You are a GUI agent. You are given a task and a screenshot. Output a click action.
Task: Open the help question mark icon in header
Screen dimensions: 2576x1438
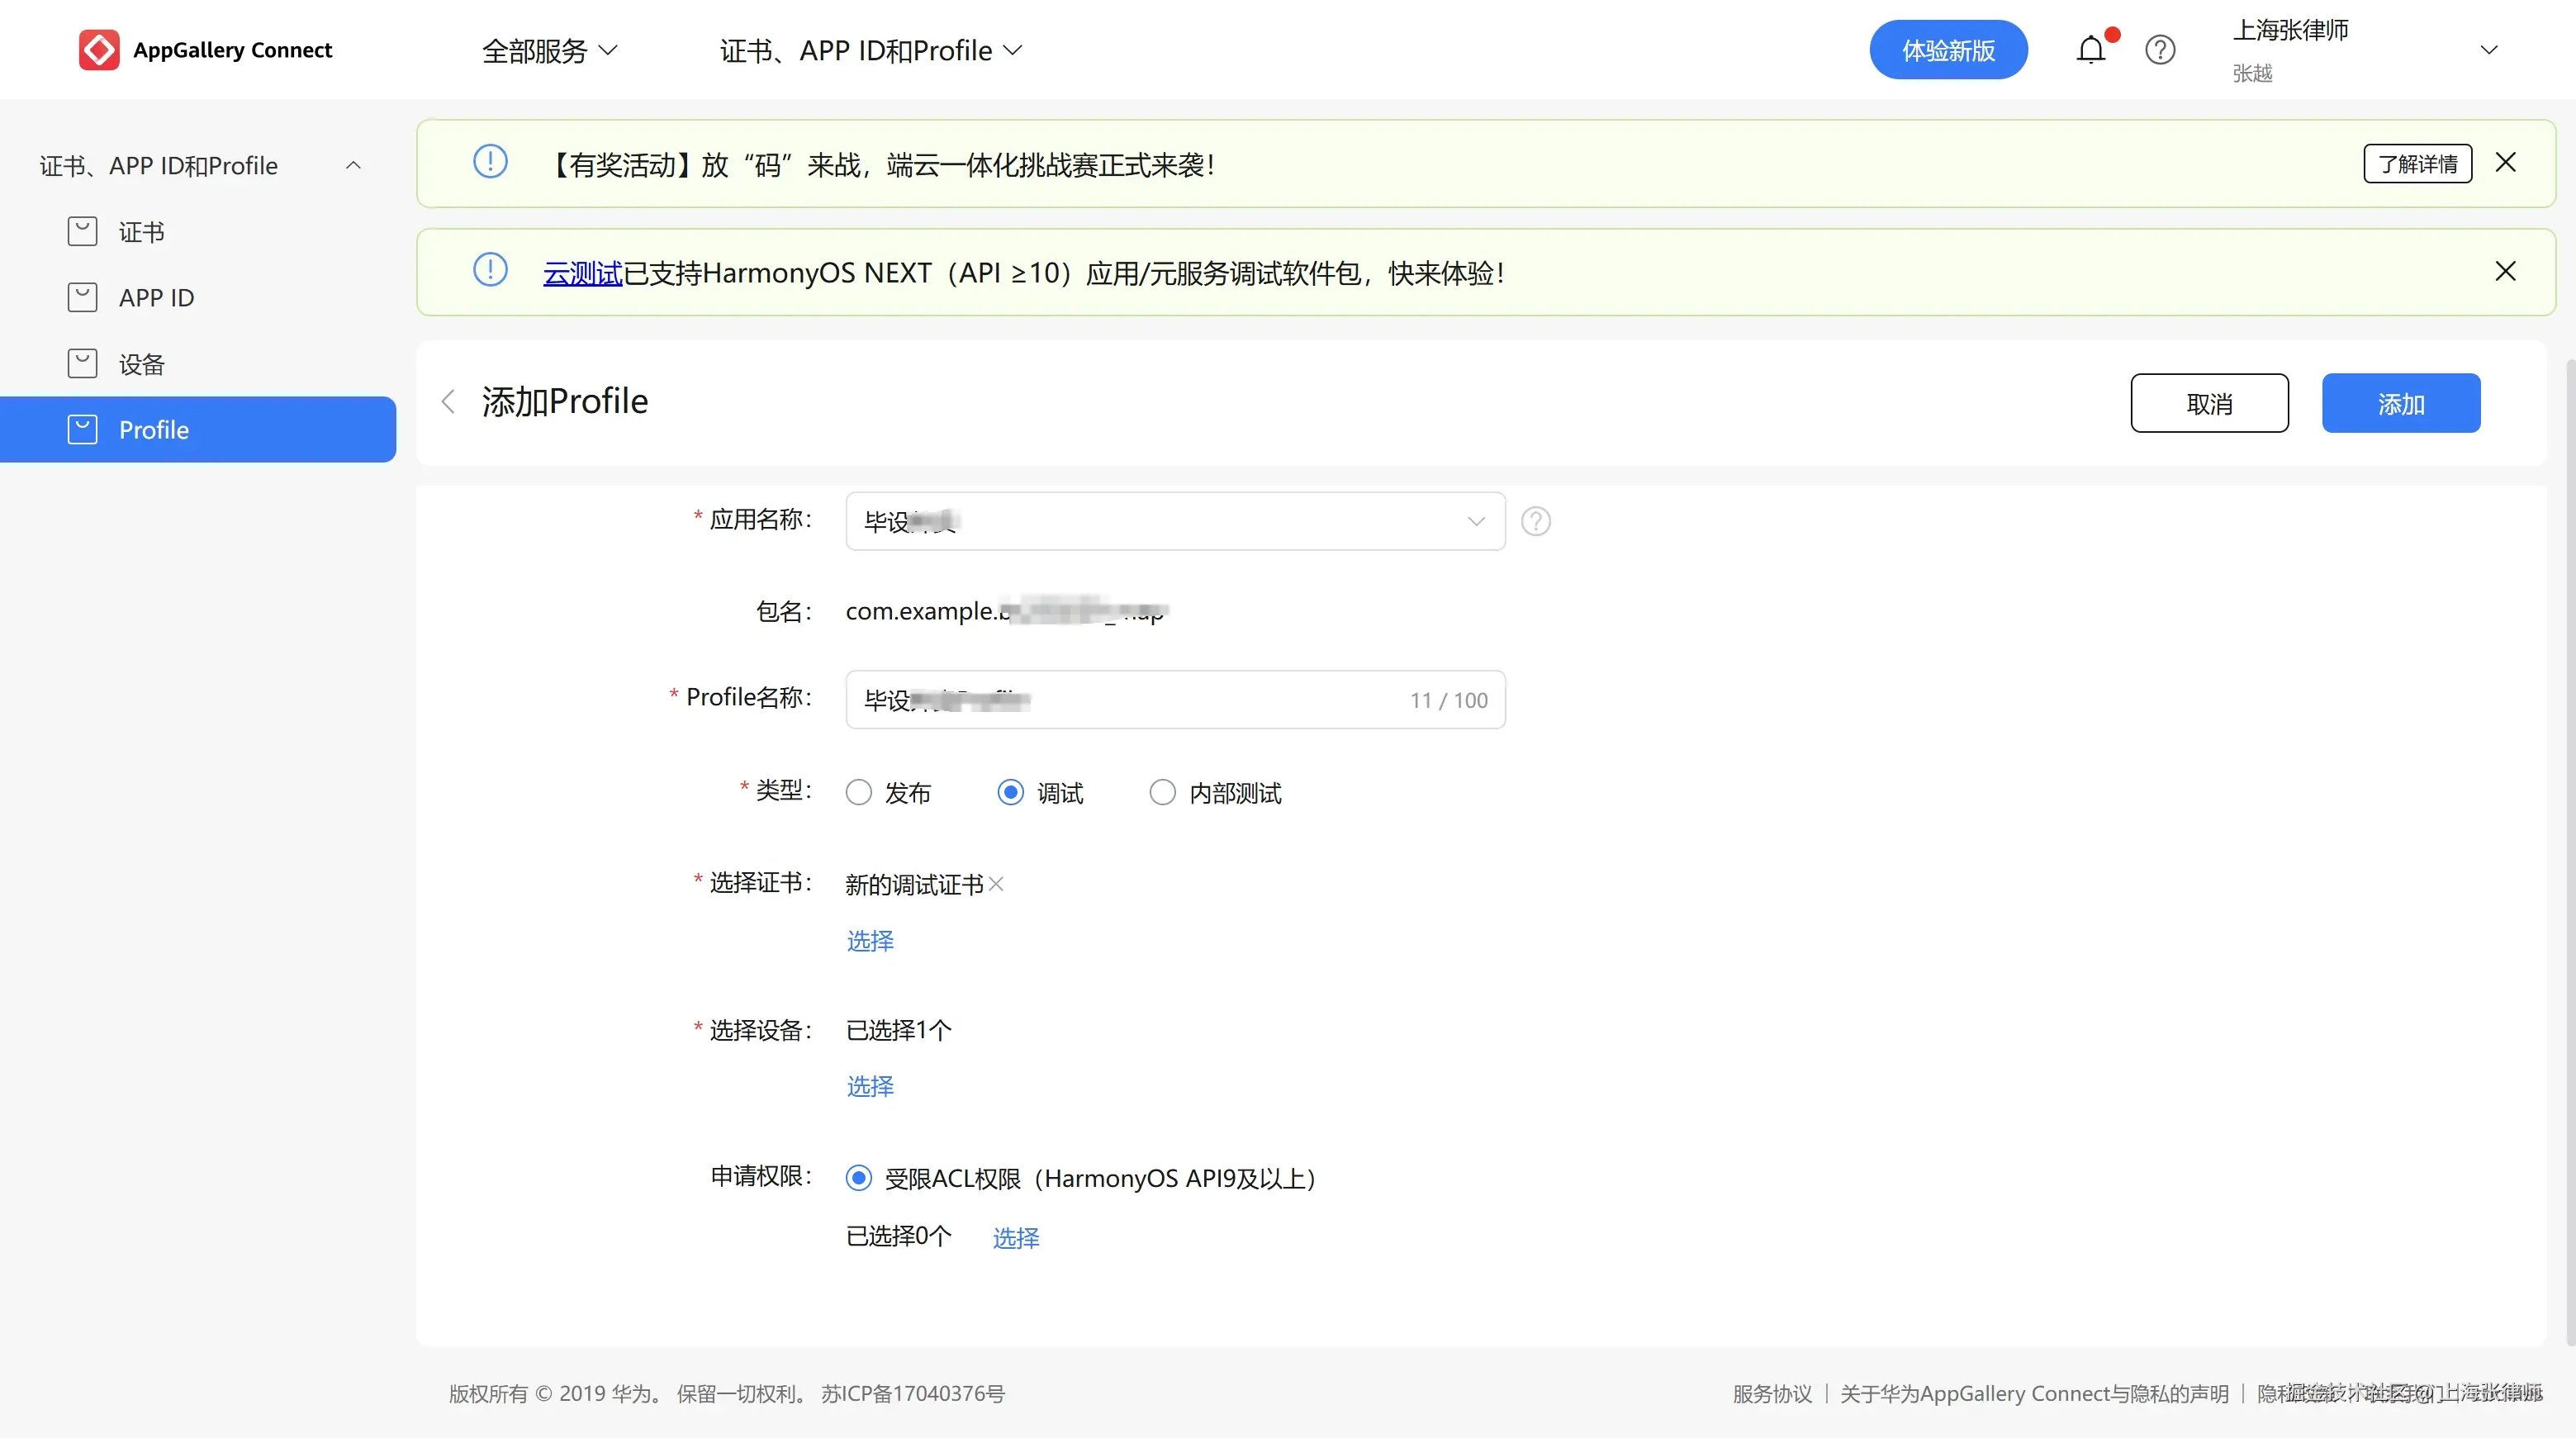2160,50
